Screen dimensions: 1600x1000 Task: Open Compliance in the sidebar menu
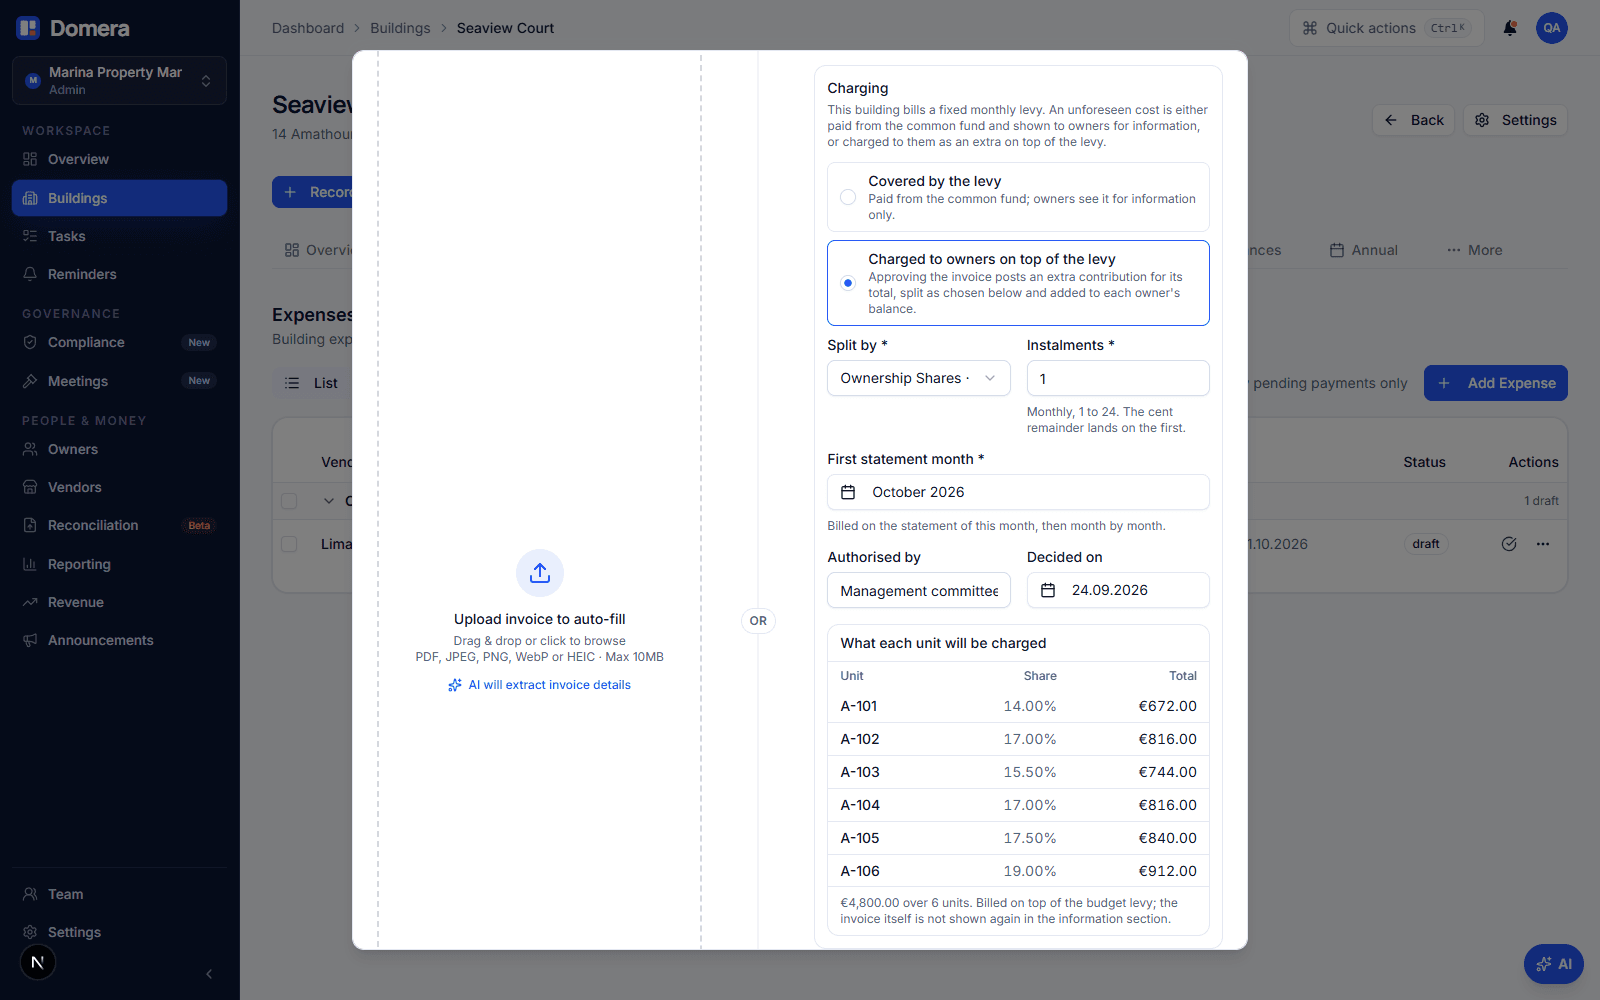click(120, 342)
